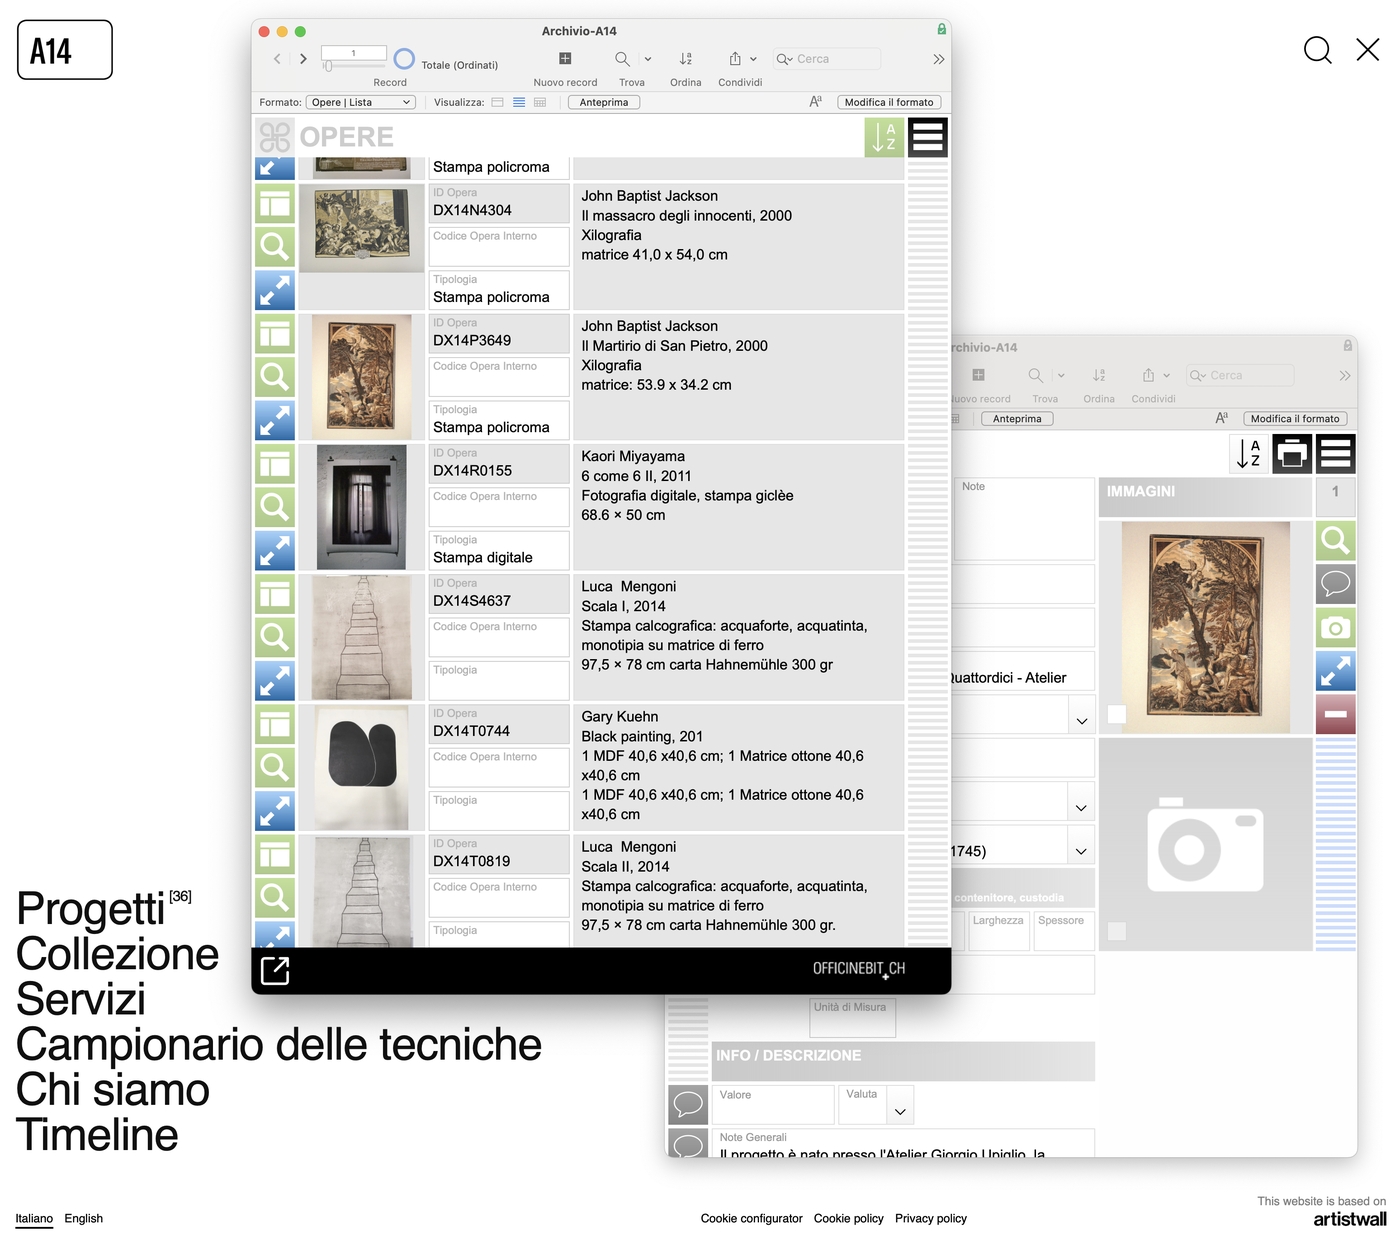The width and height of the screenshot is (1400, 1245).
Task: Go to next record with forward arrow
Action: click(303, 59)
